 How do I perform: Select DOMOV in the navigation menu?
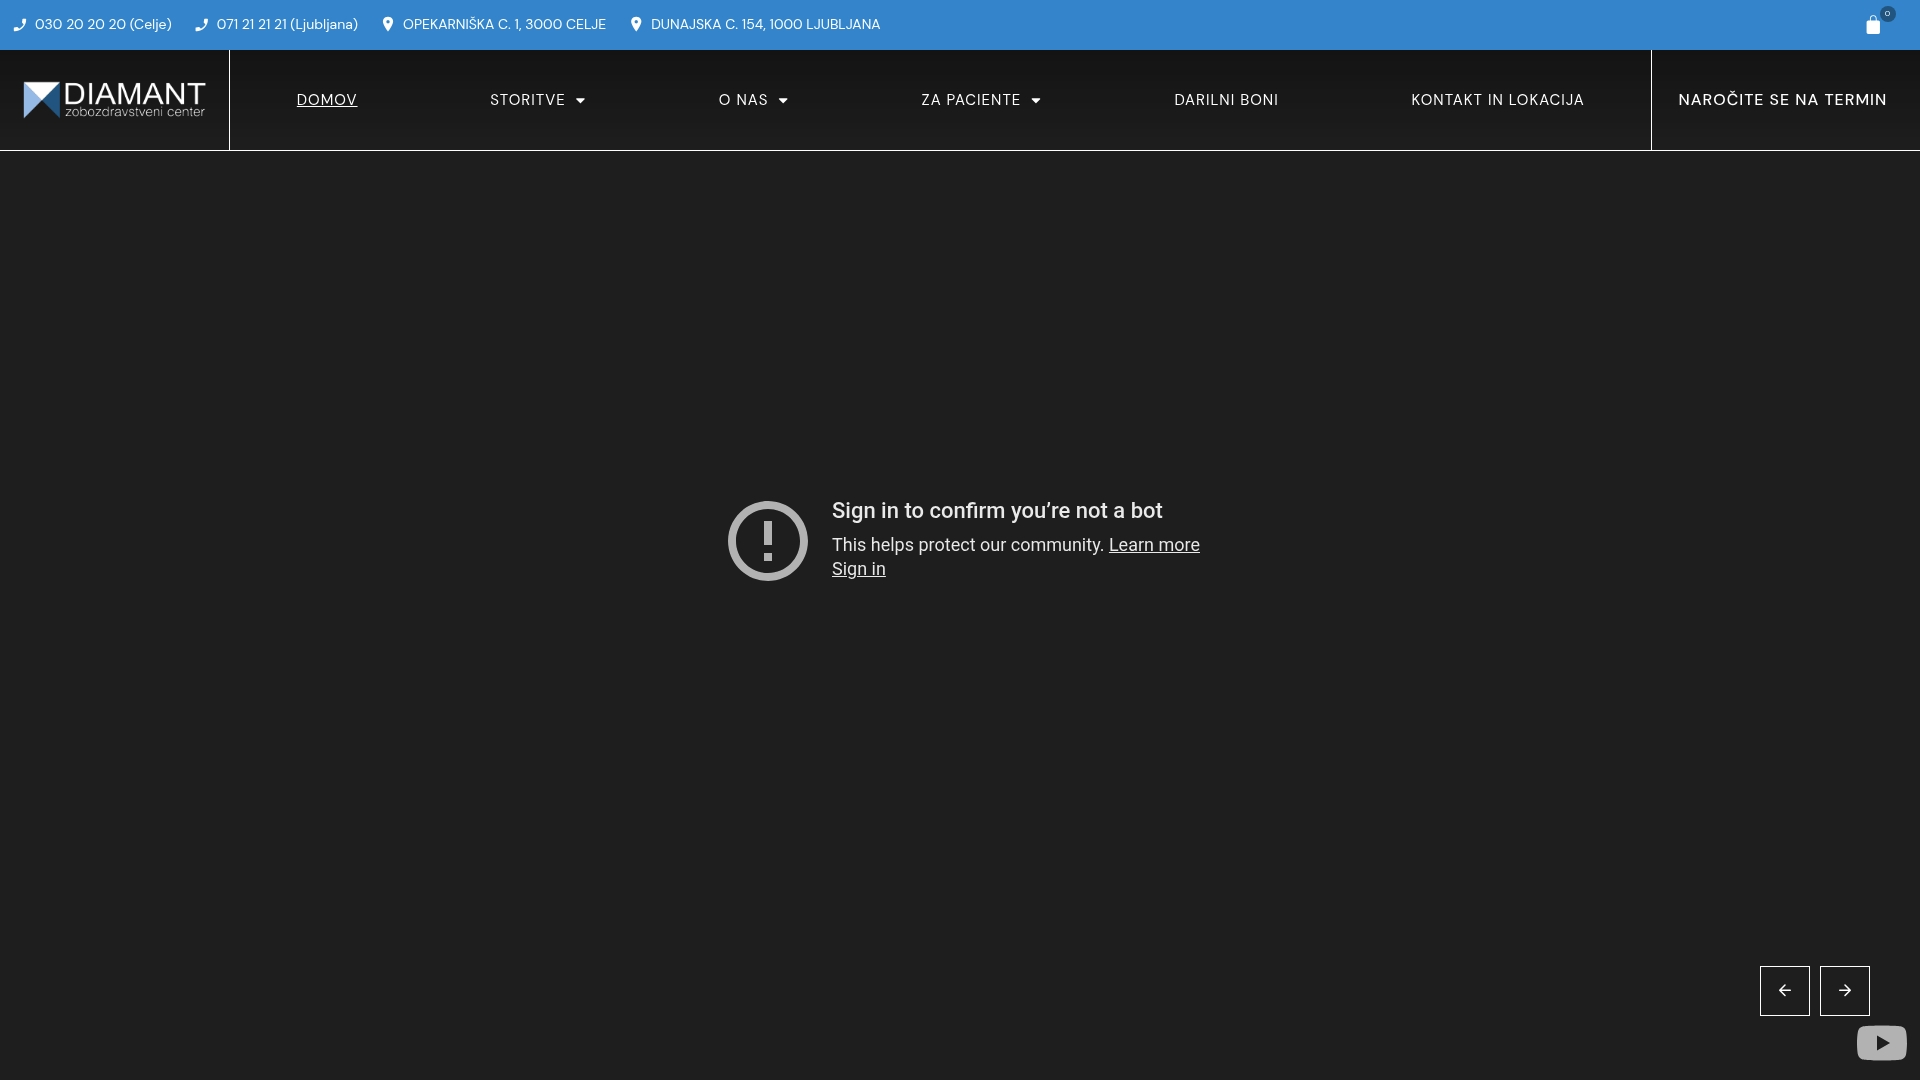(x=326, y=99)
